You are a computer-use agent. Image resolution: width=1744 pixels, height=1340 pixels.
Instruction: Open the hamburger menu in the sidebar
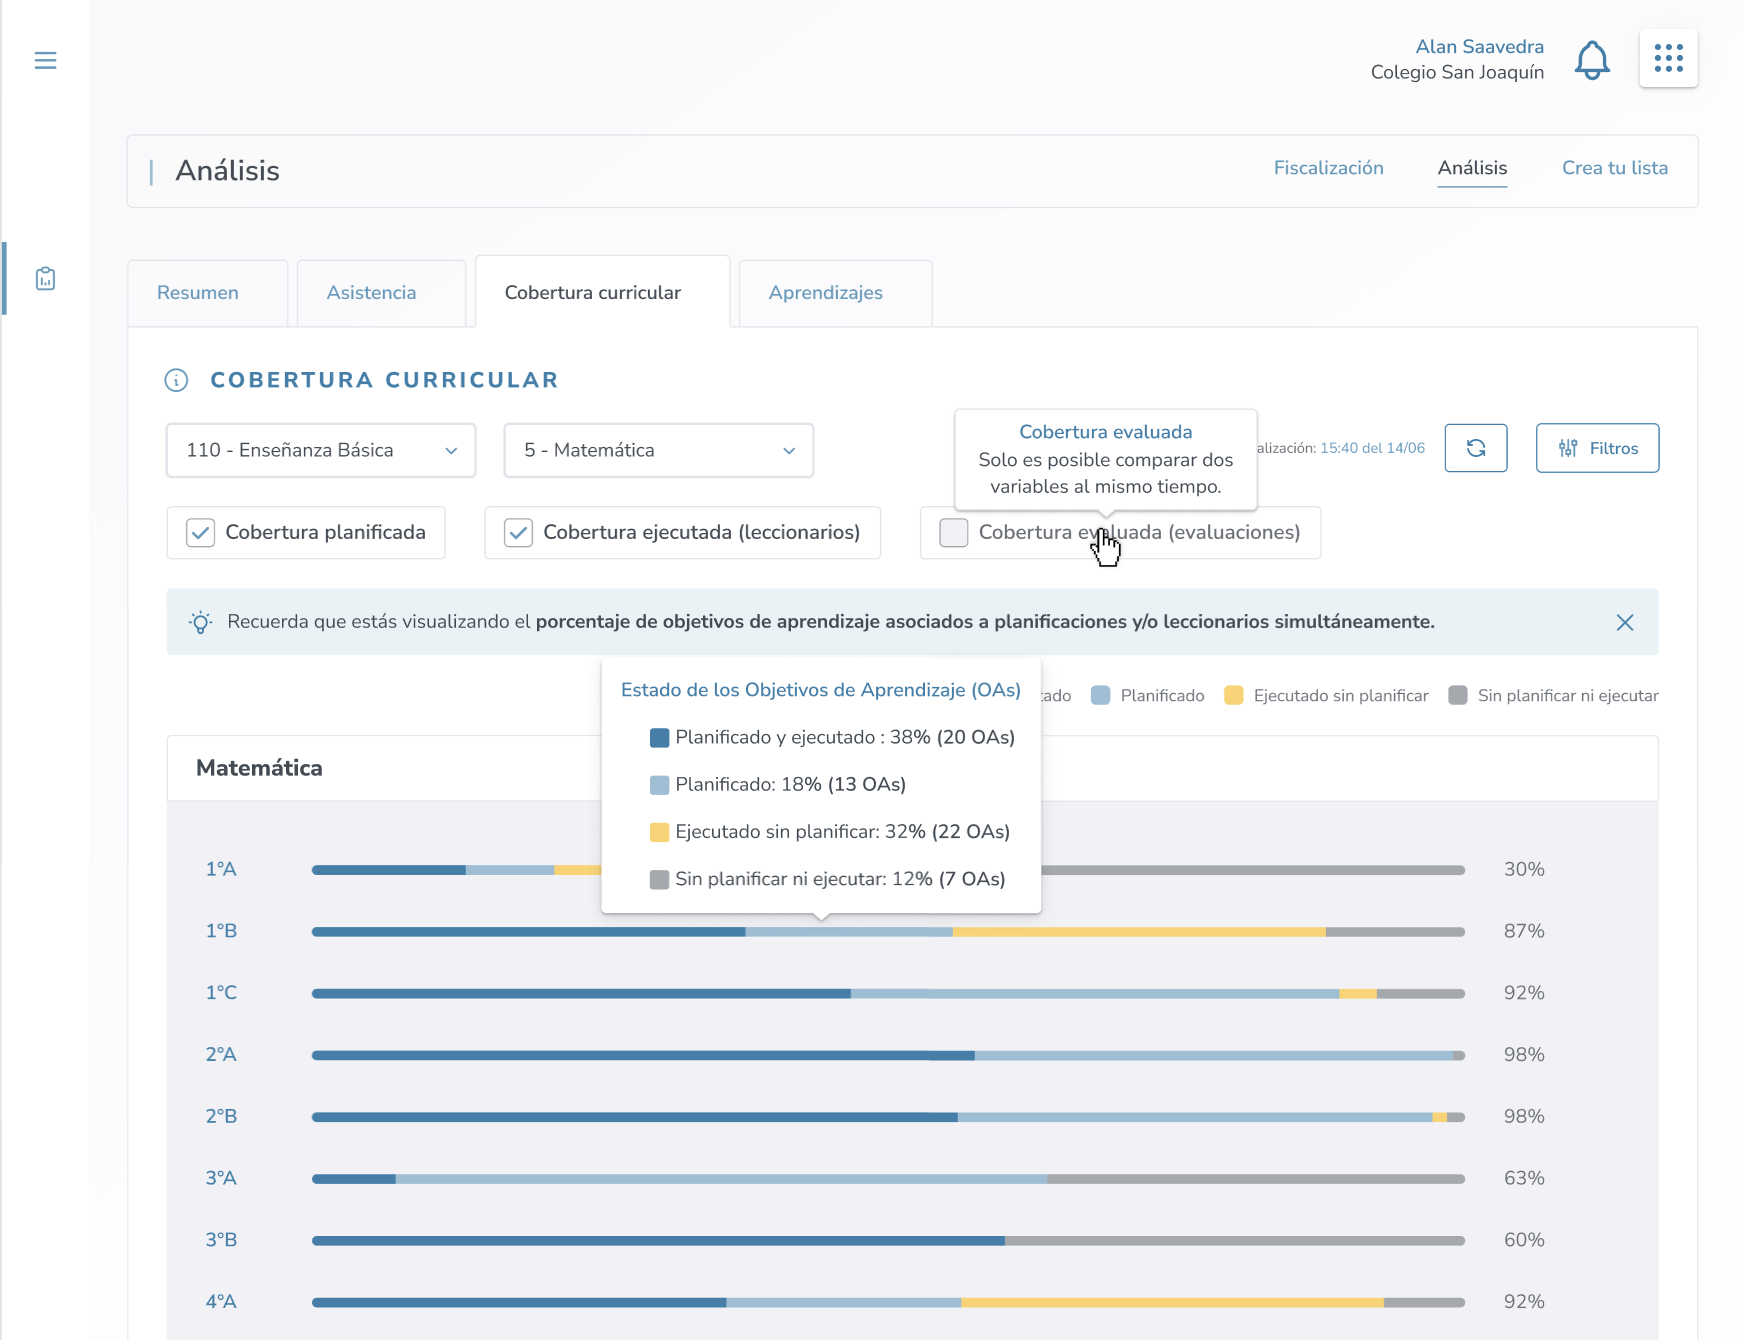tap(45, 61)
